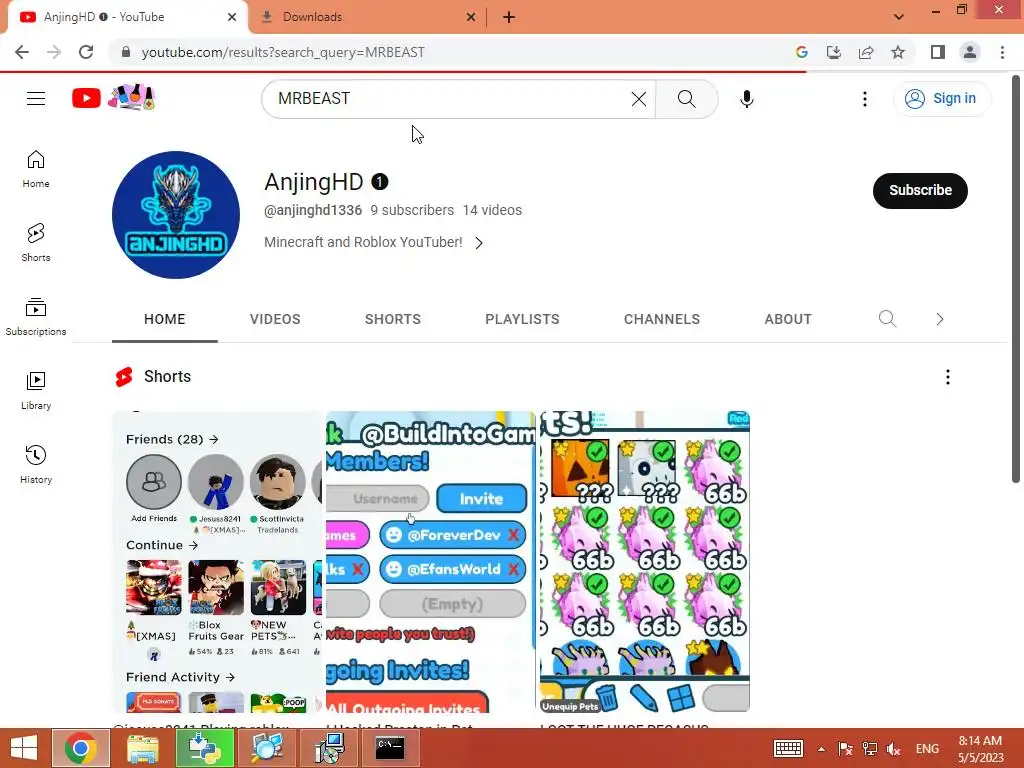Image resolution: width=1024 pixels, height=768 pixels.
Task: Start voice search with microphone
Action: 746,99
